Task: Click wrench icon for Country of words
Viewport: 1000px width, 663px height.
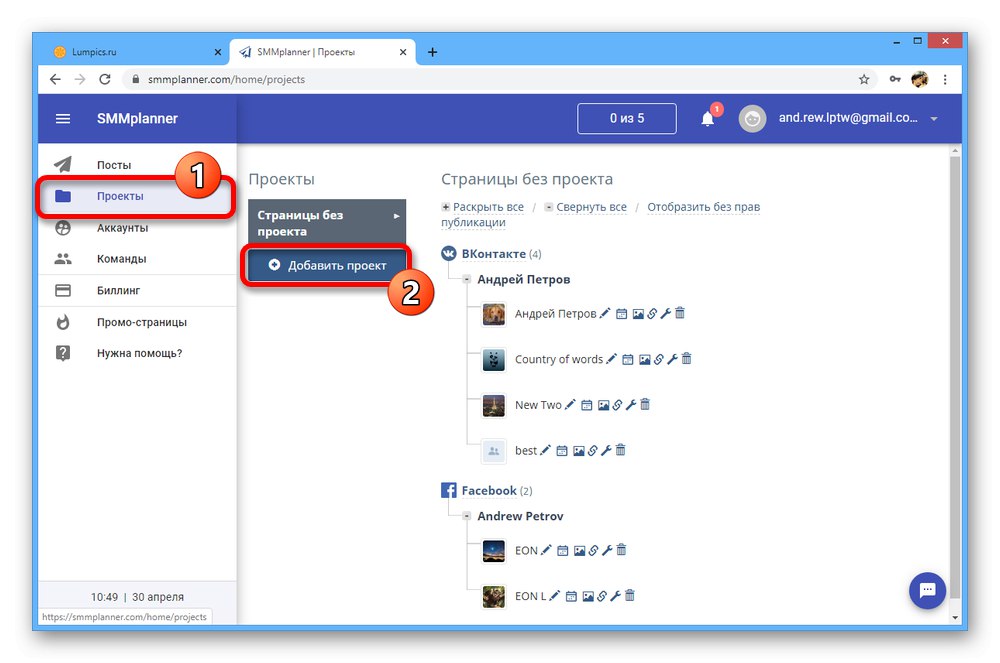Action: coord(672,359)
